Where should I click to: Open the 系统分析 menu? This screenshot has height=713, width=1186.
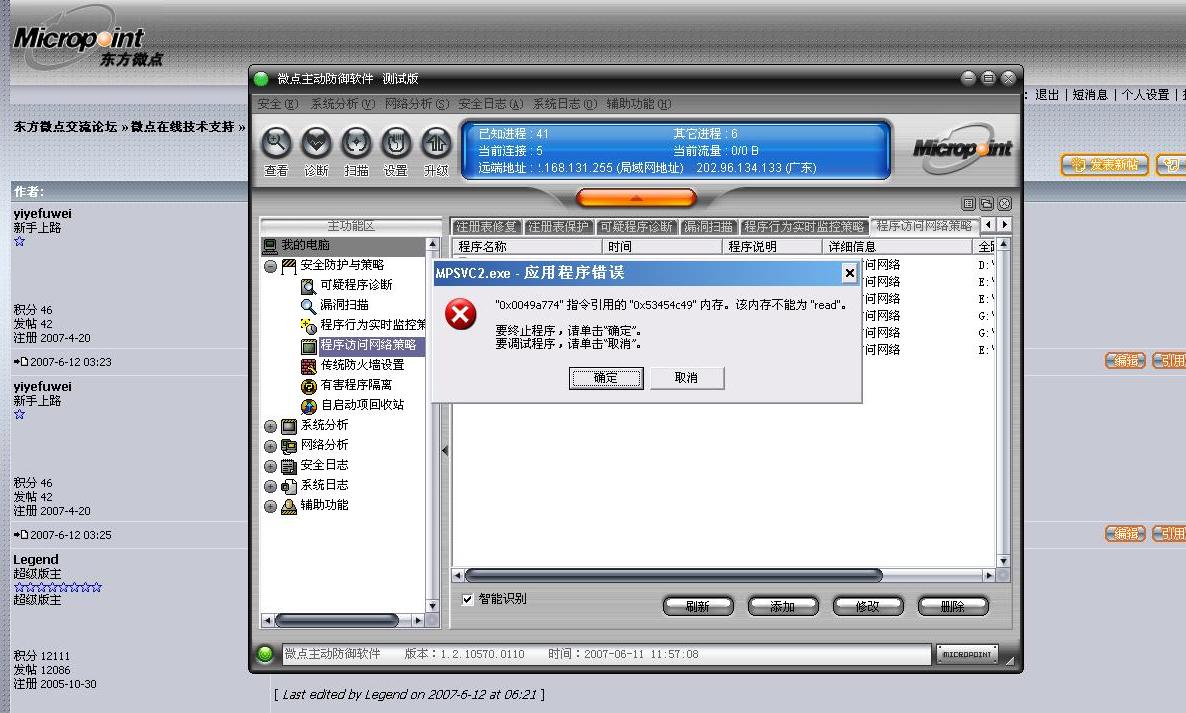click(x=343, y=104)
